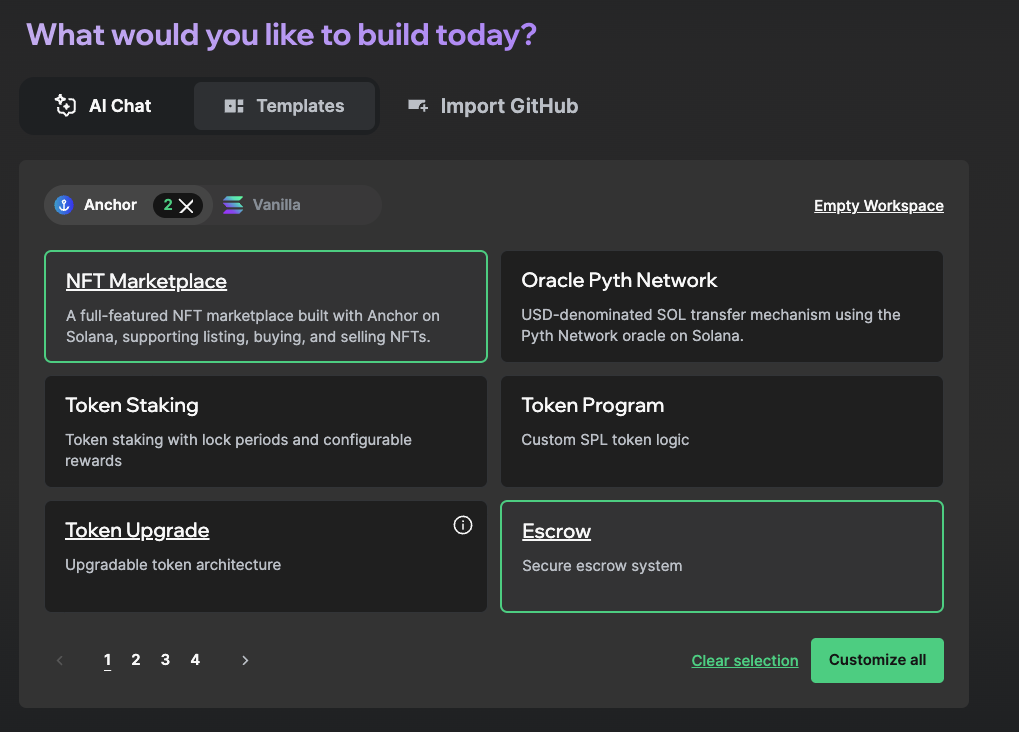Click the info icon on Token Upgrade
The width and height of the screenshot is (1019, 732).
[463, 525]
